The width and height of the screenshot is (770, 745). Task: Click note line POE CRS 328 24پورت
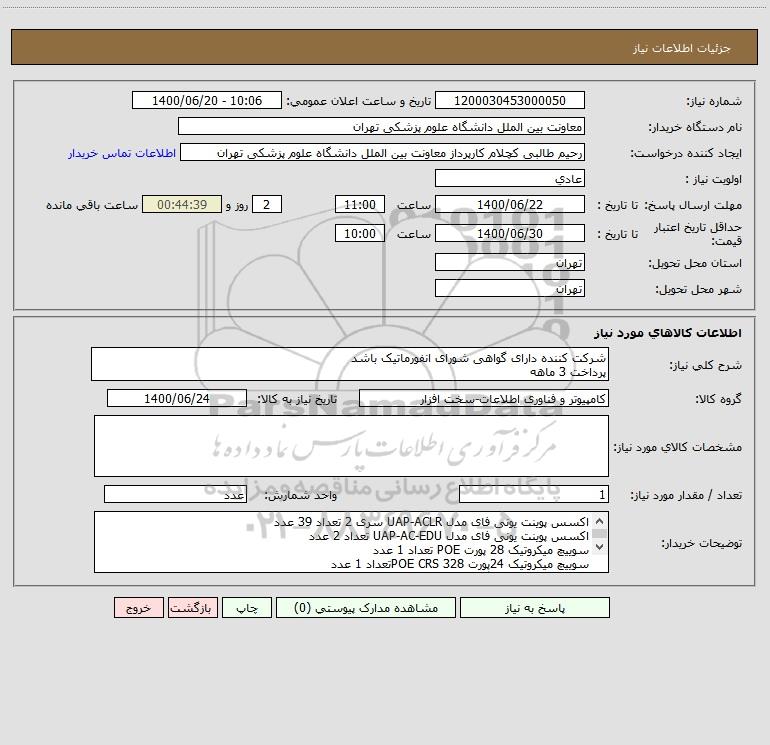[460, 564]
